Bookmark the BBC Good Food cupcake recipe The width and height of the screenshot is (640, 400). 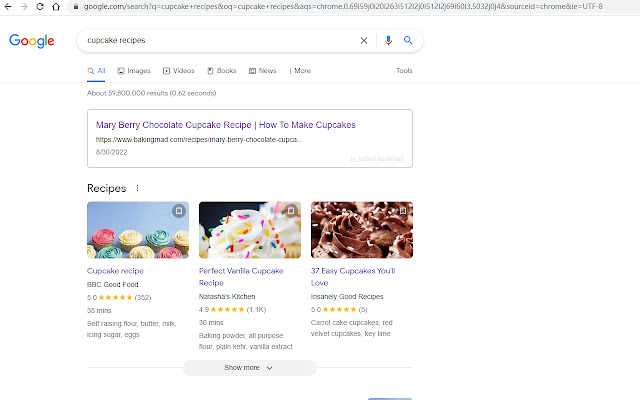(x=178, y=211)
